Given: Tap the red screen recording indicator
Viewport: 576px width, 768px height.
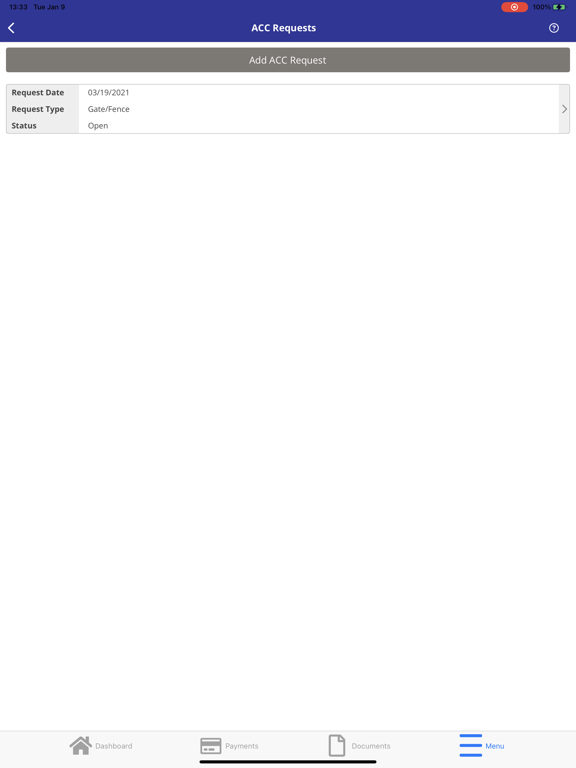Looking at the screenshot, I should 514,7.
